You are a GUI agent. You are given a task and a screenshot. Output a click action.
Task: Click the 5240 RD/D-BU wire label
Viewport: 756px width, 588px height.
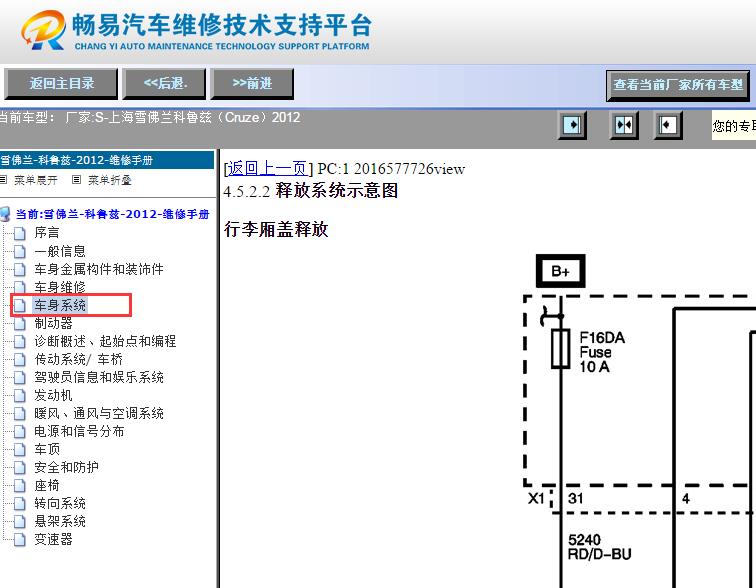pos(599,547)
